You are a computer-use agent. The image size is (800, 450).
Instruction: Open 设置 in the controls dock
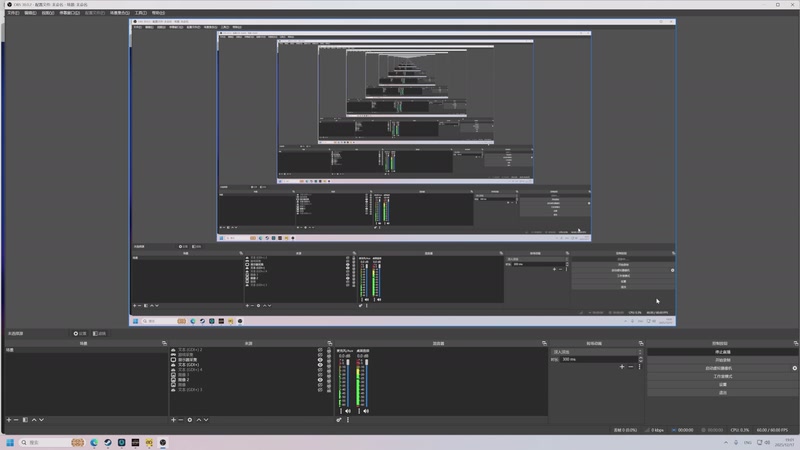point(722,385)
